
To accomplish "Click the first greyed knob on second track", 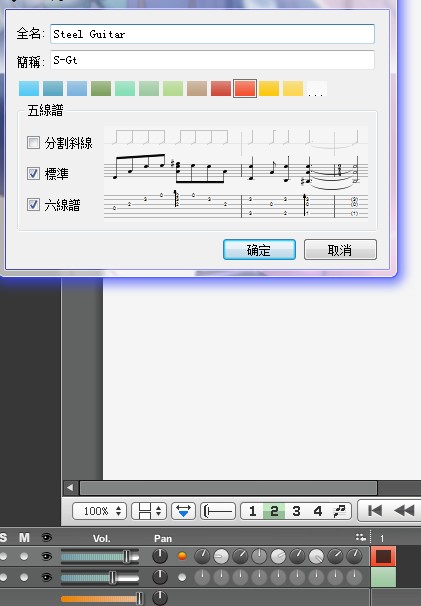I will pyautogui.click(x=202, y=577).
